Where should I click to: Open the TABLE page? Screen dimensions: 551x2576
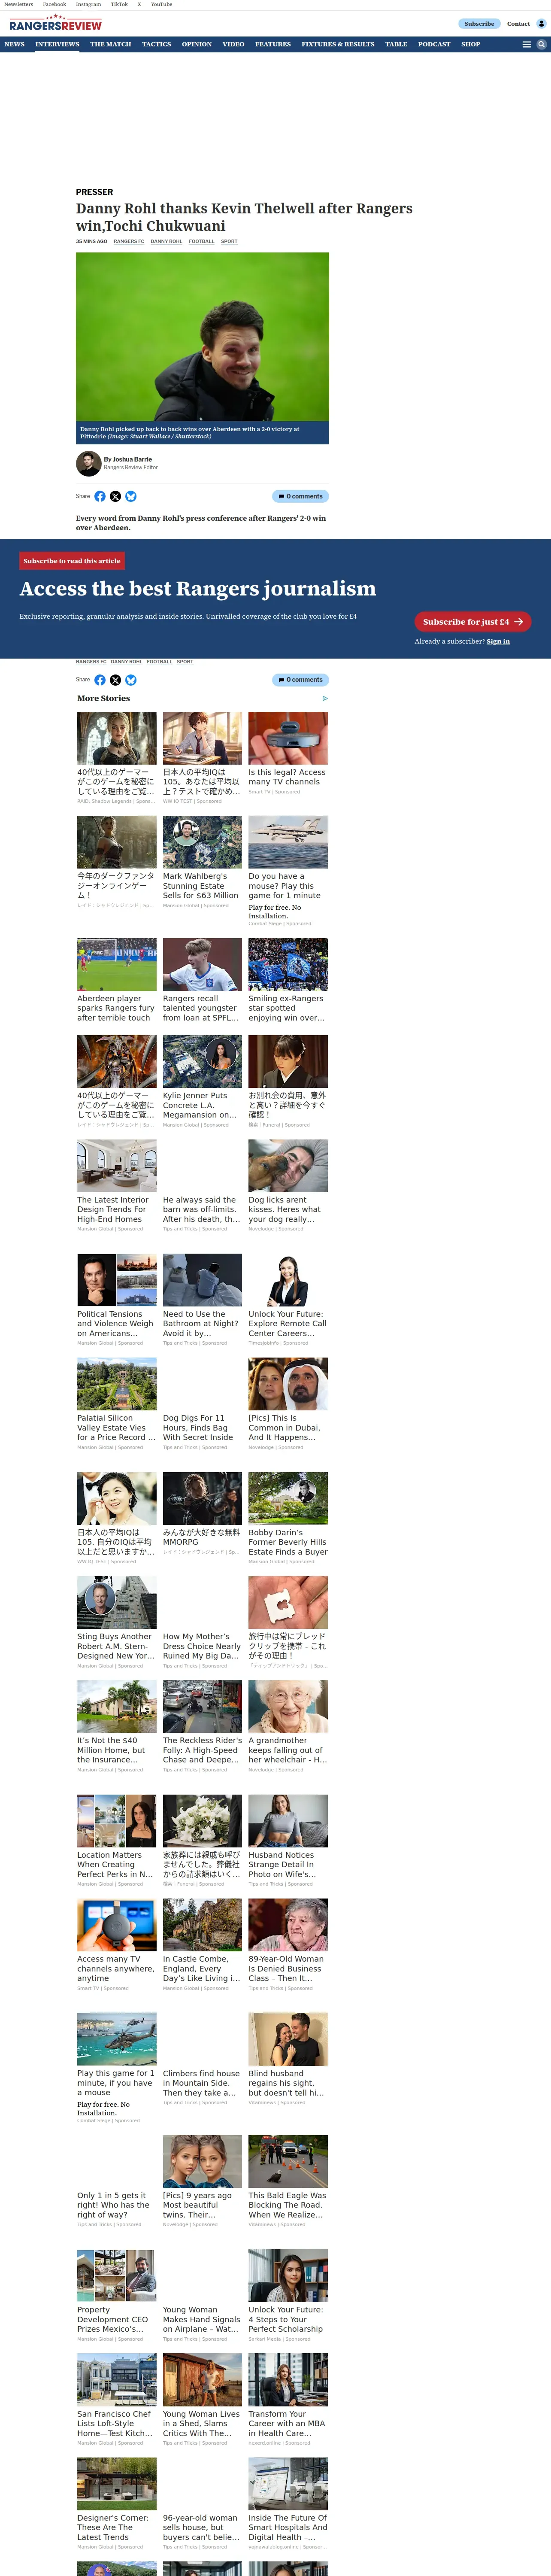pyautogui.click(x=396, y=44)
